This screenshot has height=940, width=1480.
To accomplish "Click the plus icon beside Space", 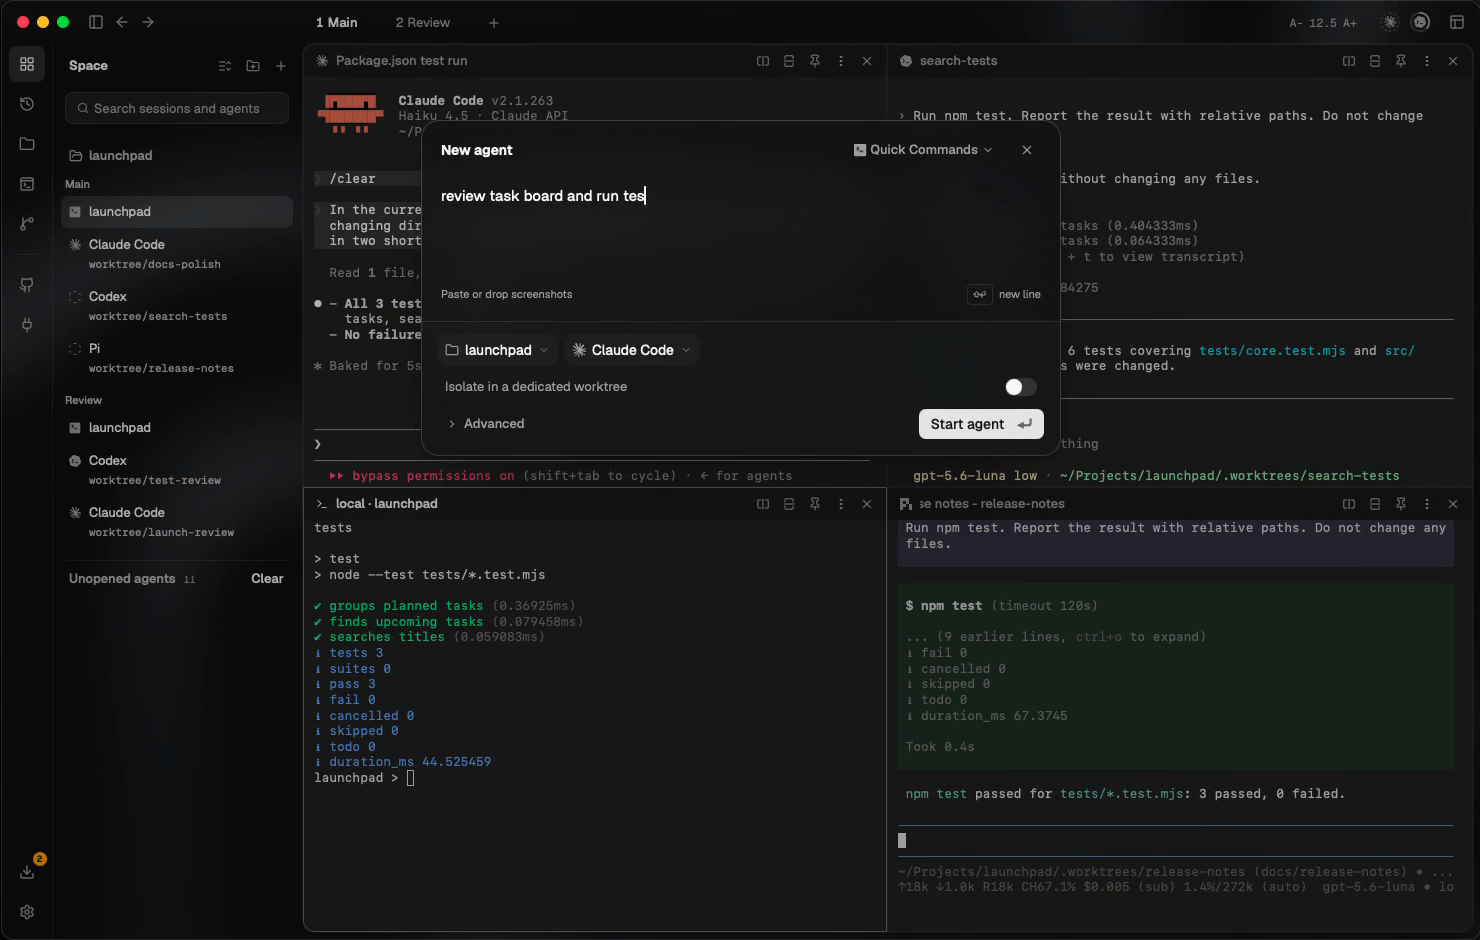I will point(281,66).
